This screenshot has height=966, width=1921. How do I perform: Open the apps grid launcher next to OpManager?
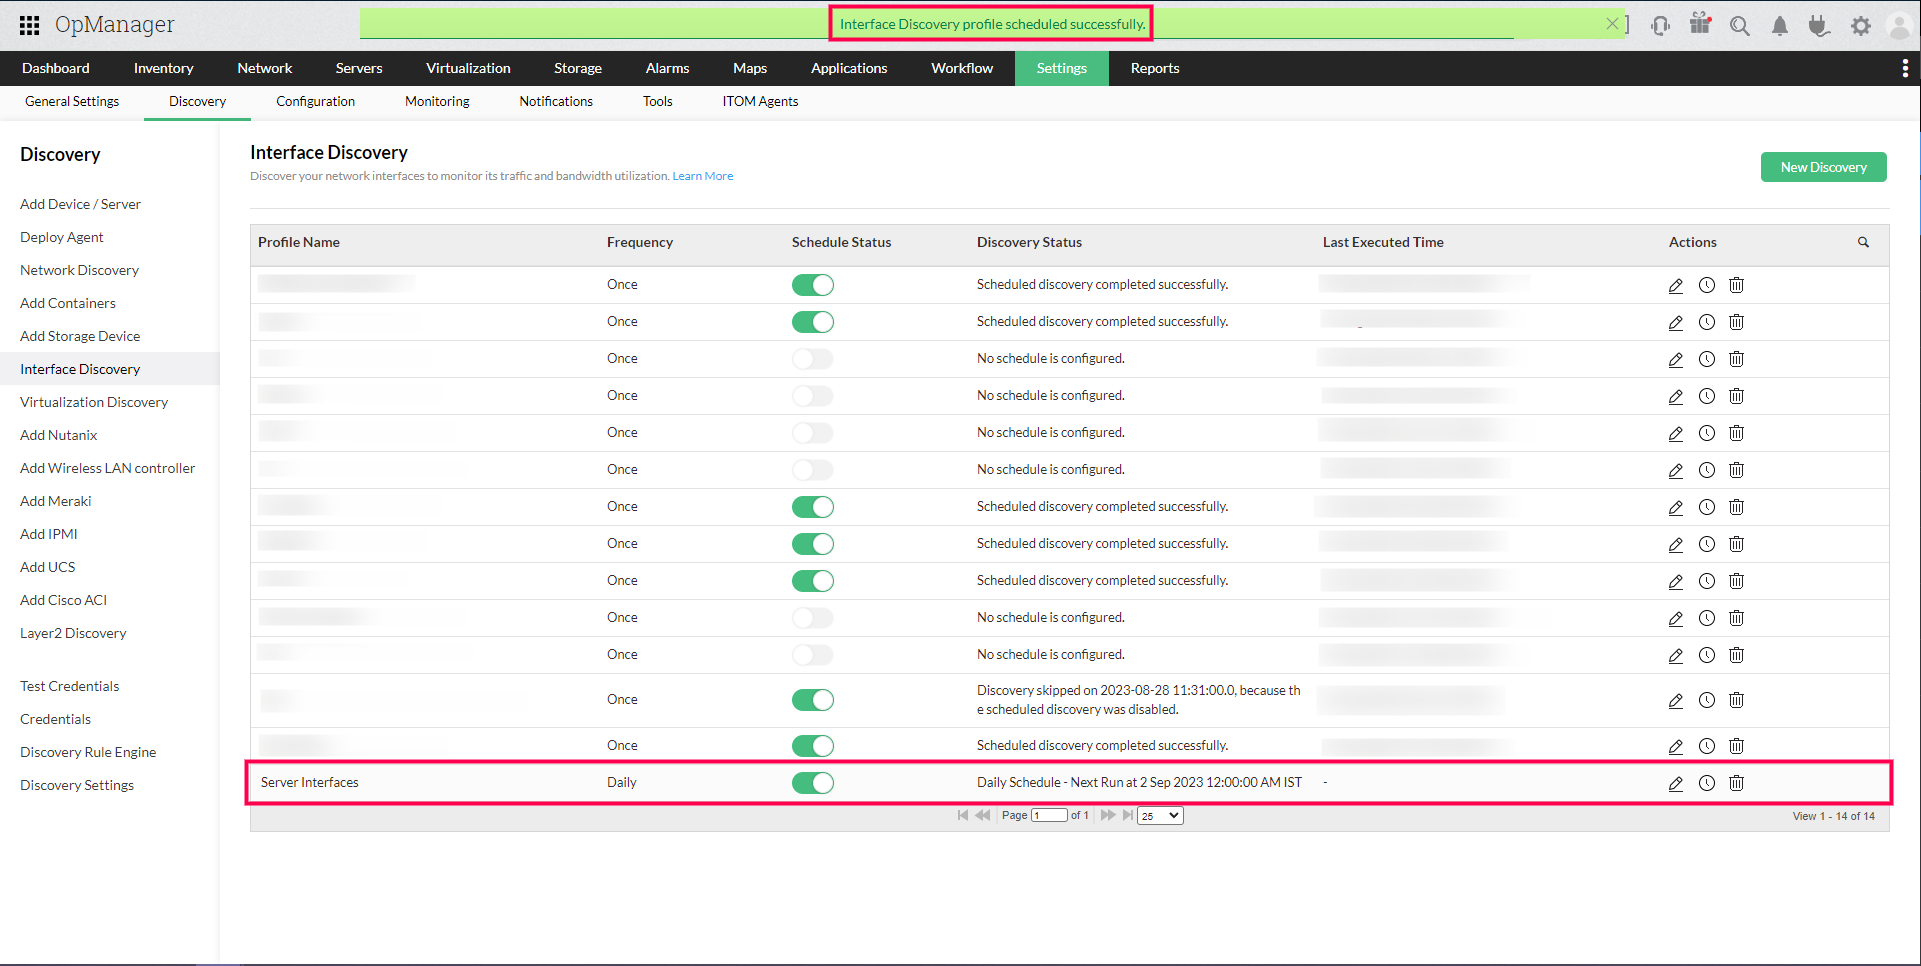pos(30,25)
